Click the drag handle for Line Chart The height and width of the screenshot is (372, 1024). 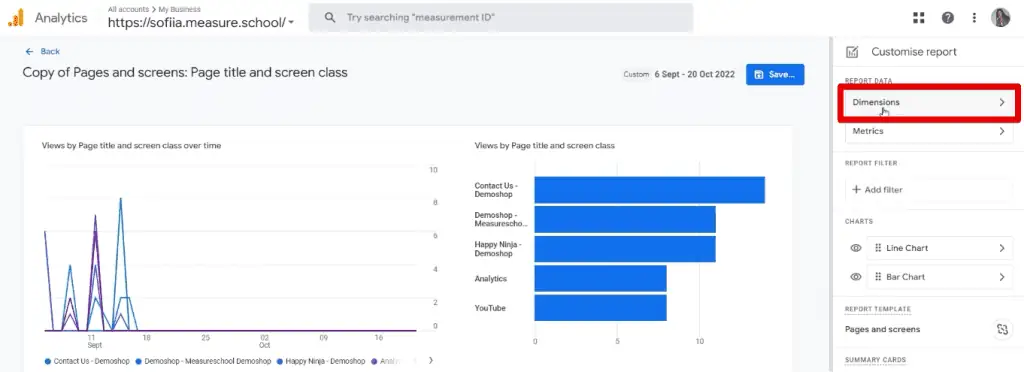point(878,248)
